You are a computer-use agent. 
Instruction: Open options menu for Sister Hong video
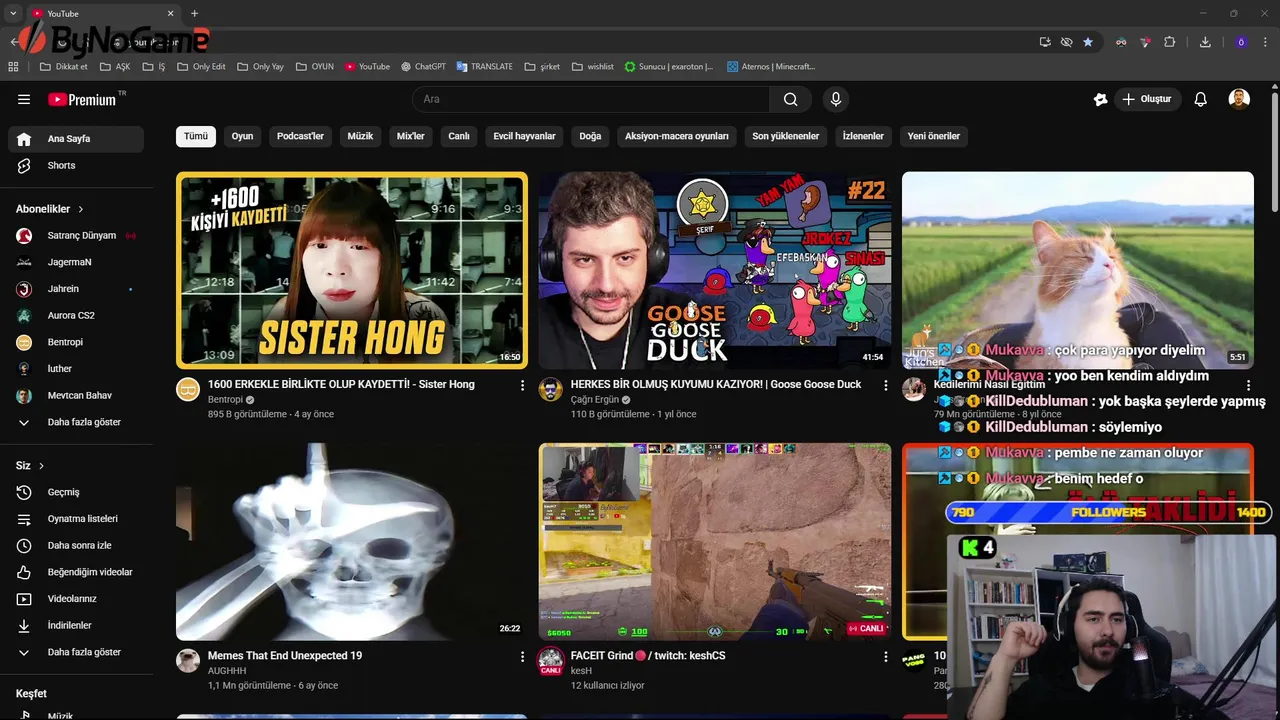(522, 385)
